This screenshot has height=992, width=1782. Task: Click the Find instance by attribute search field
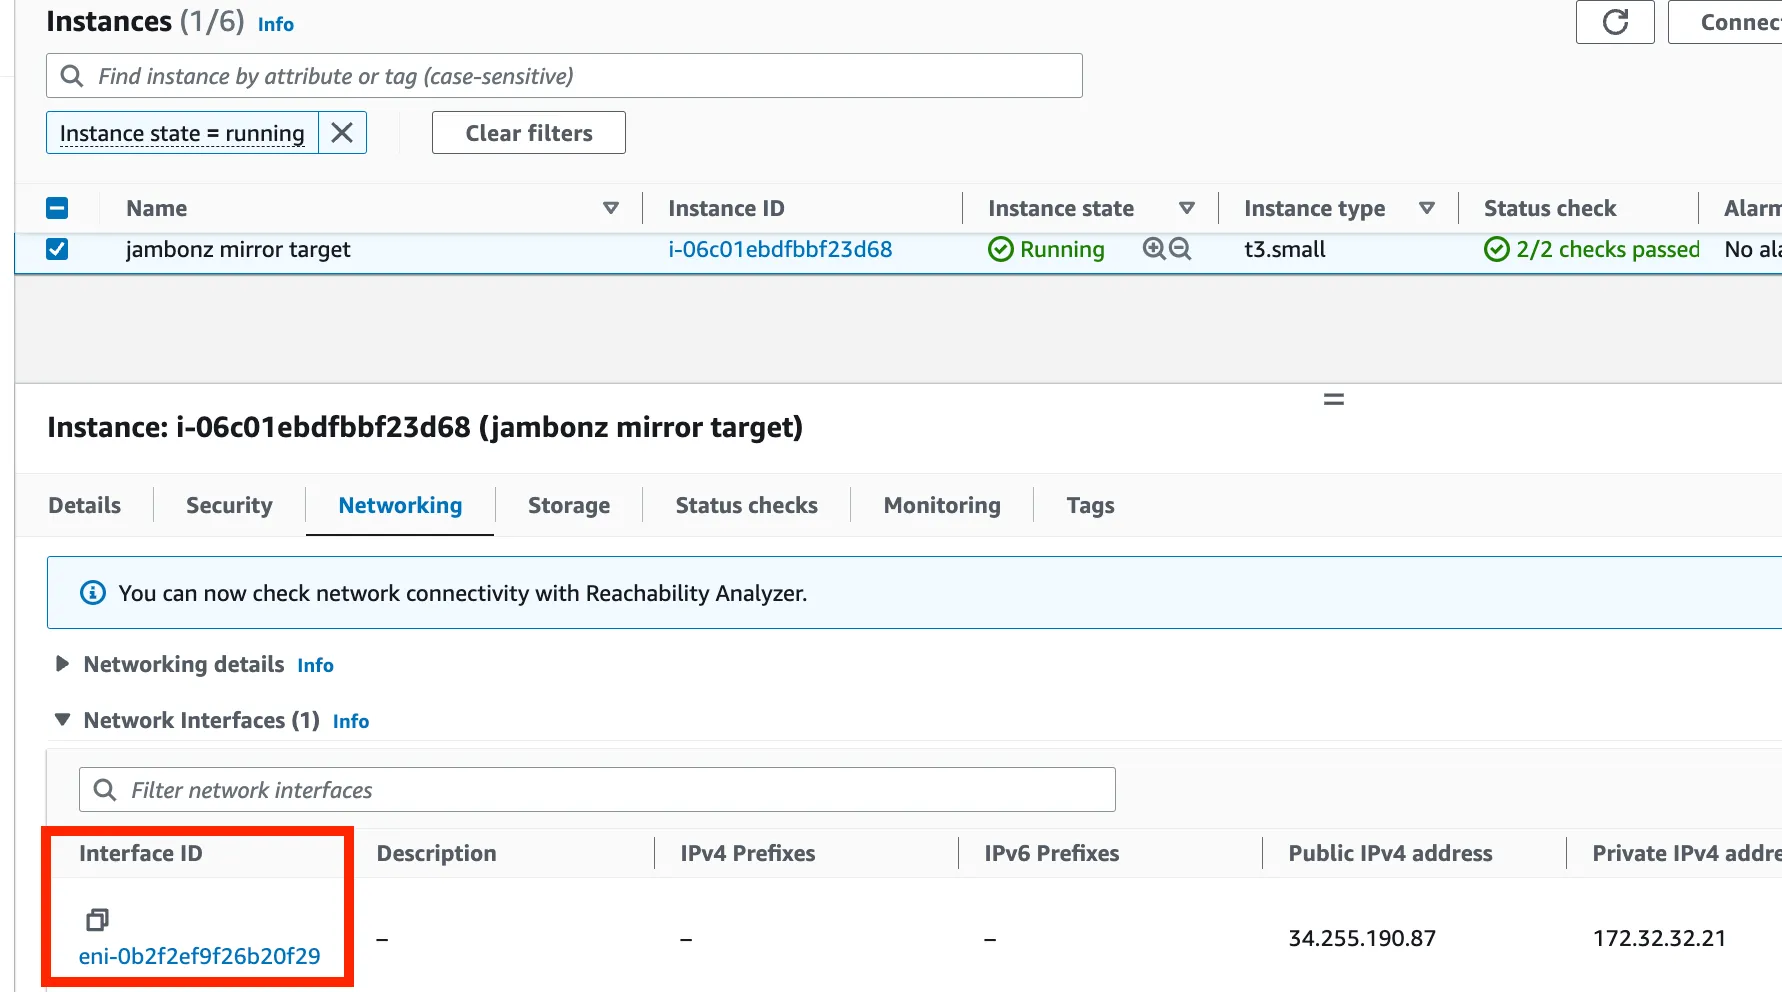tap(564, 76)
